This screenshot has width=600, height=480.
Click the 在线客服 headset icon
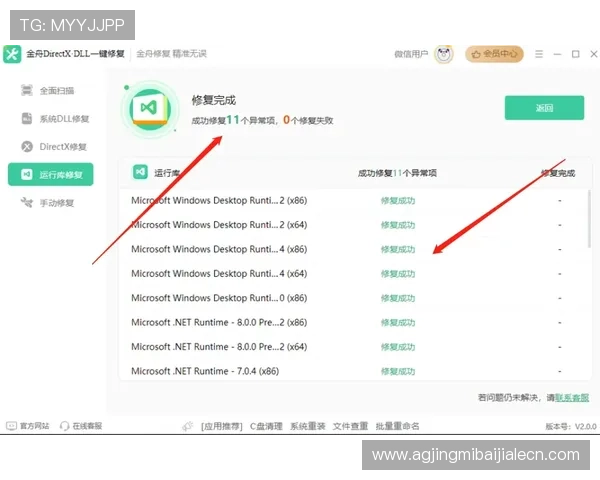pos(64,426)
